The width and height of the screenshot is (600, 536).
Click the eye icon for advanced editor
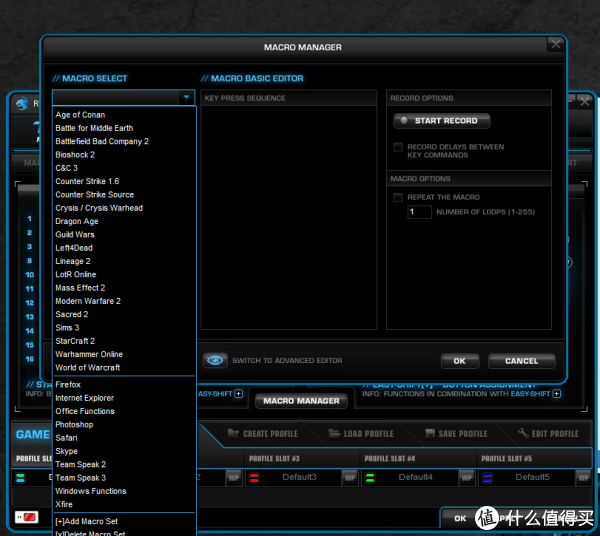pos(215,360)
